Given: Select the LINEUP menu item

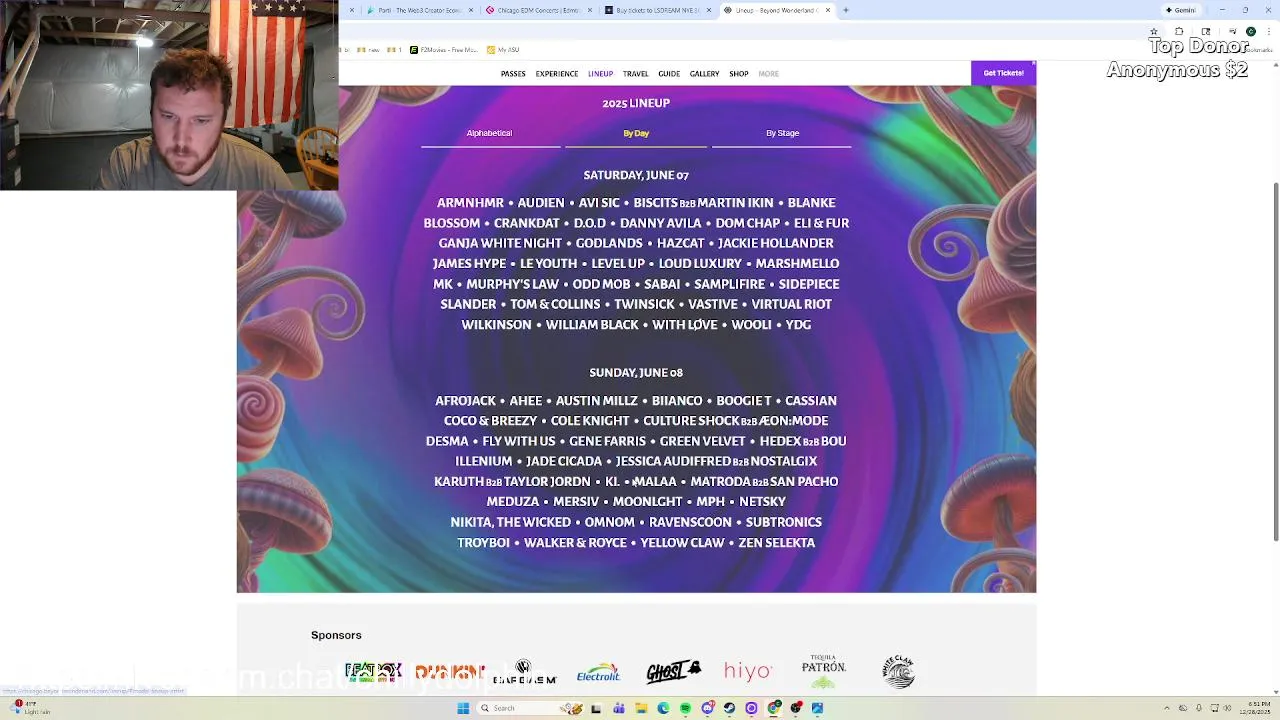Looking at the screenshot, I should pyautogui.click(x=600, y=74).
